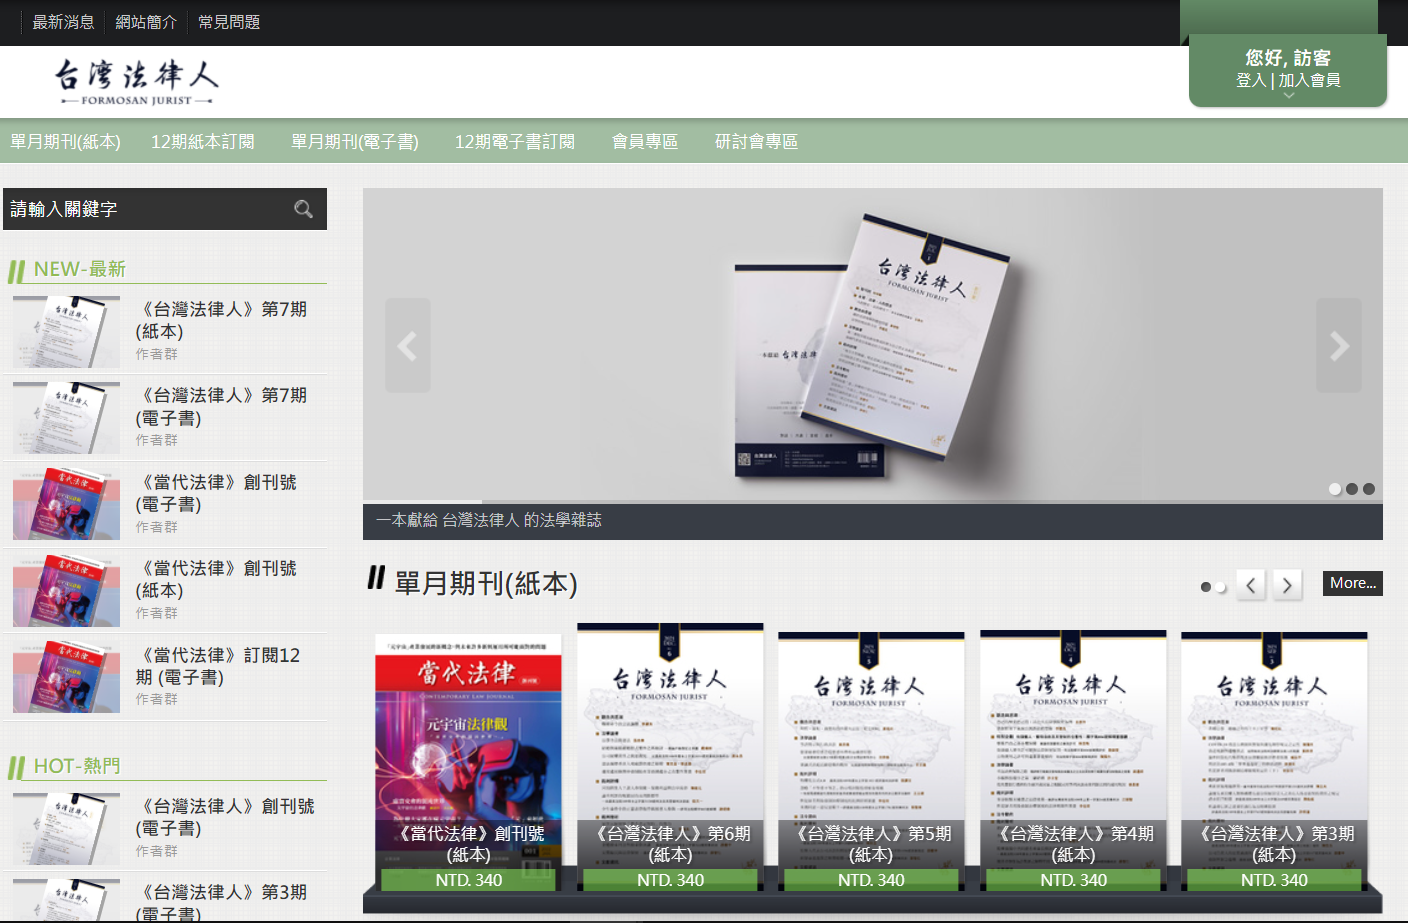Show previous journals in 單月期刊 carousel
The image size is (1408, 923).
[x=1251, y=585]
